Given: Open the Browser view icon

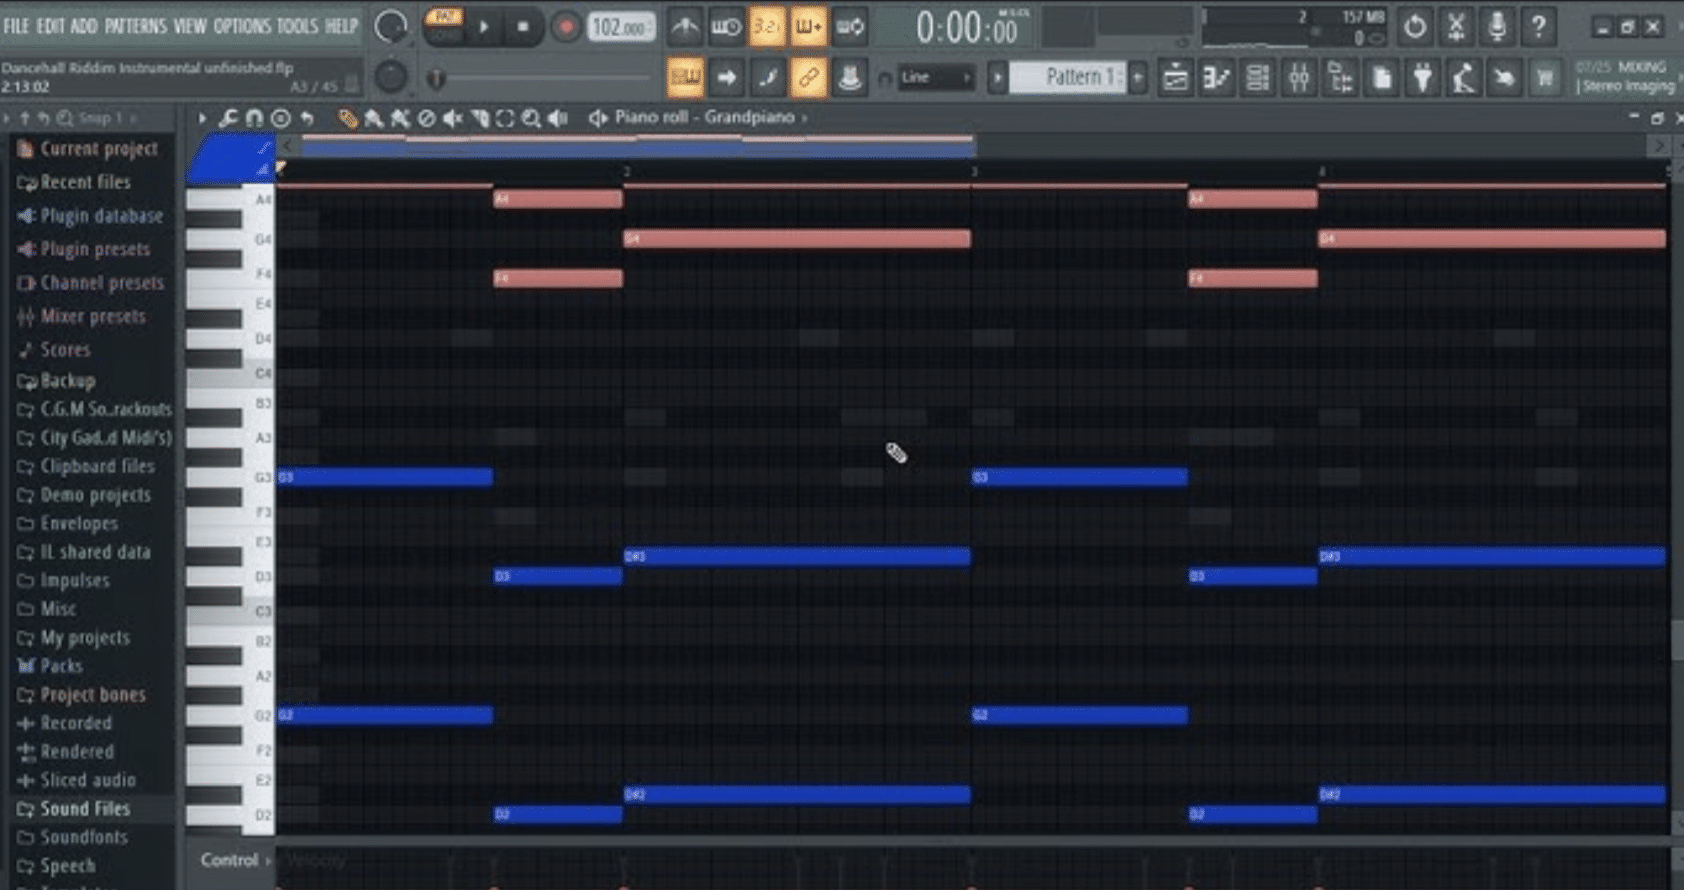Looking at the screenshot, I should (1340, 77).
